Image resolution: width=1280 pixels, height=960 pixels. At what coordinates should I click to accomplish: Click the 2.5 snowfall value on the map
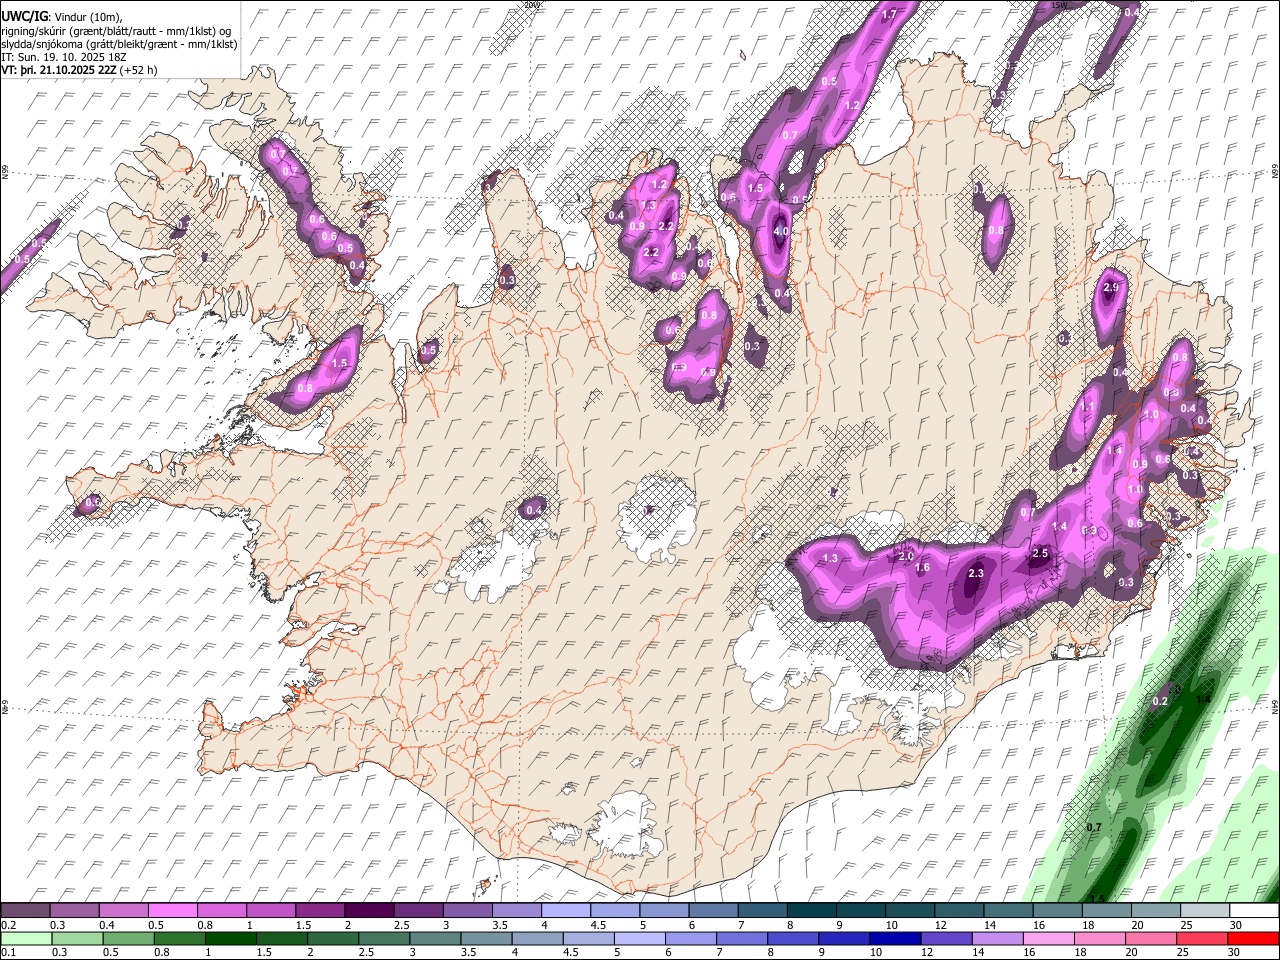click(x=1040, y=553)
